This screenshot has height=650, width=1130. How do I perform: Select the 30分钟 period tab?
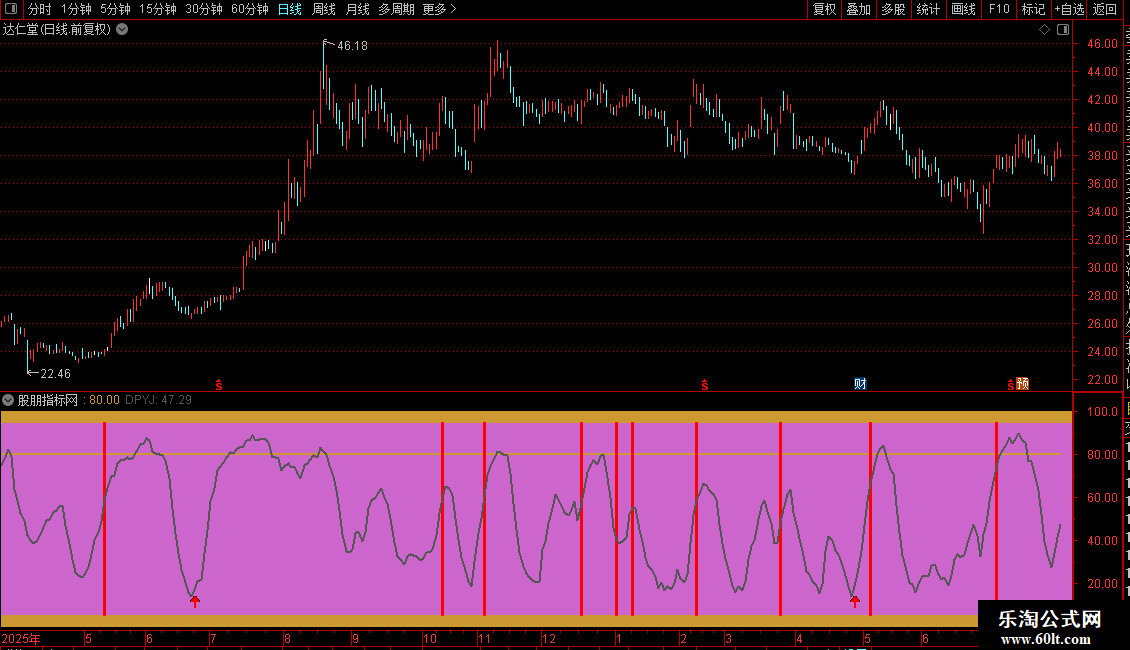point(204,9)
